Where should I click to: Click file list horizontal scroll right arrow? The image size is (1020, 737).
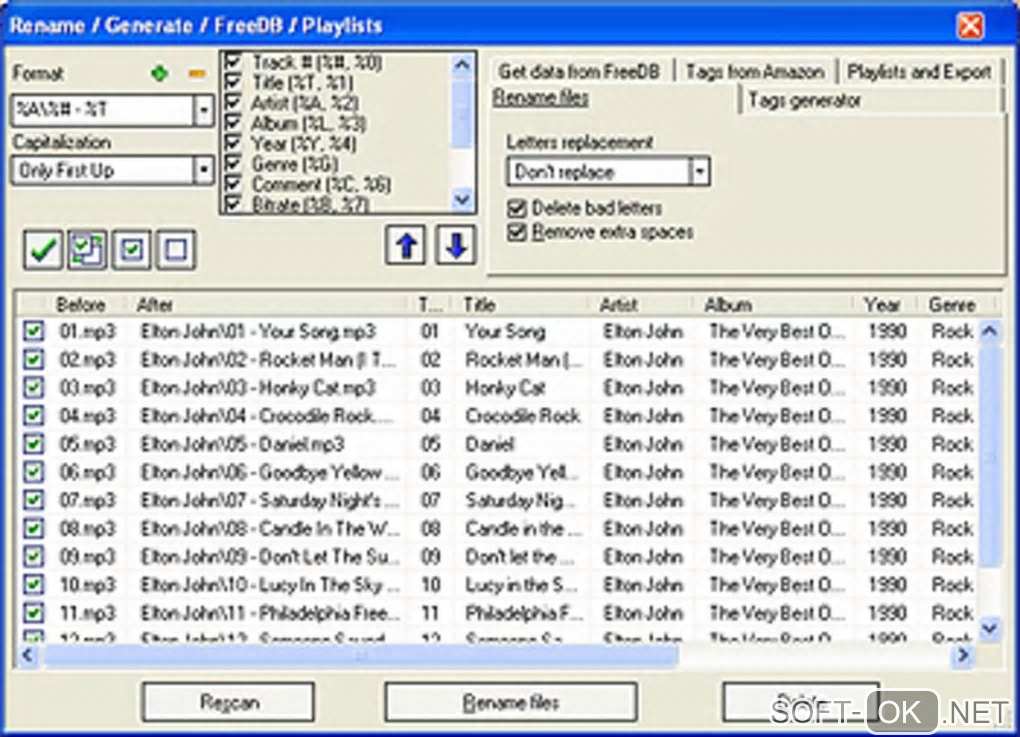(963, 655)
